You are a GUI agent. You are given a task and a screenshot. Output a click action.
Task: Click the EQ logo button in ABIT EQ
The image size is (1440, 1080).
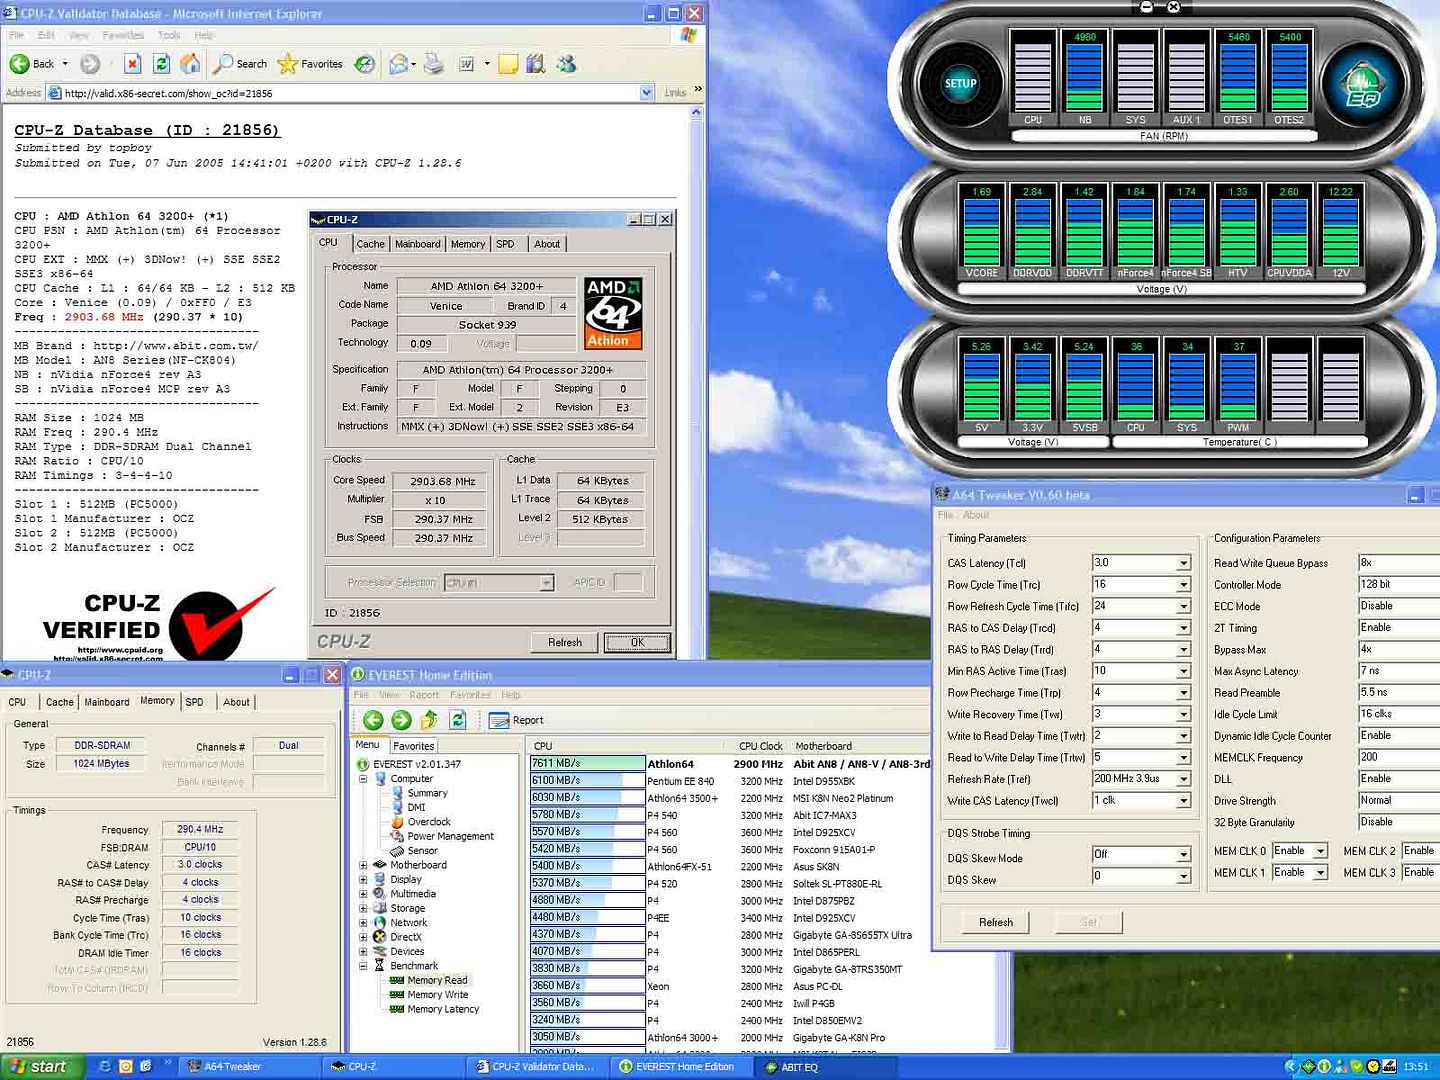click(1364, 85)
